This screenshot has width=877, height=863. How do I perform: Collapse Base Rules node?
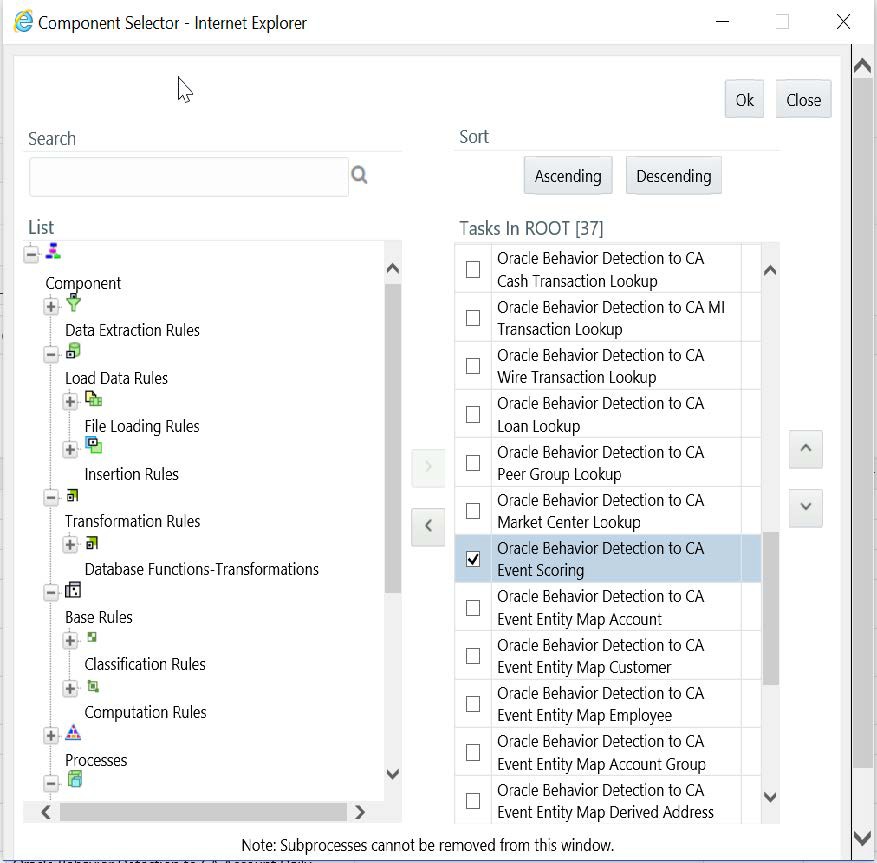(x=51, y=593)
